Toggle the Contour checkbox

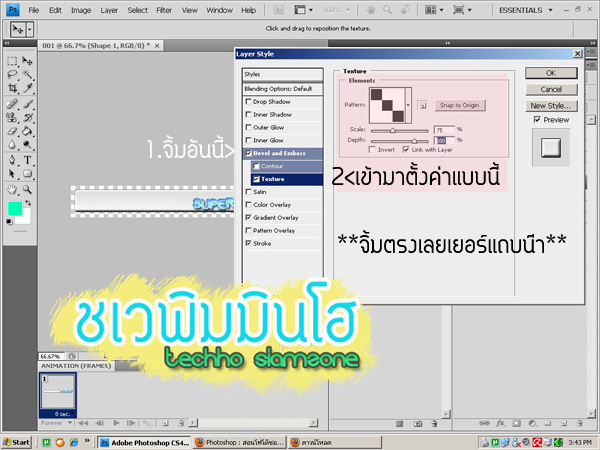[256, 166]
